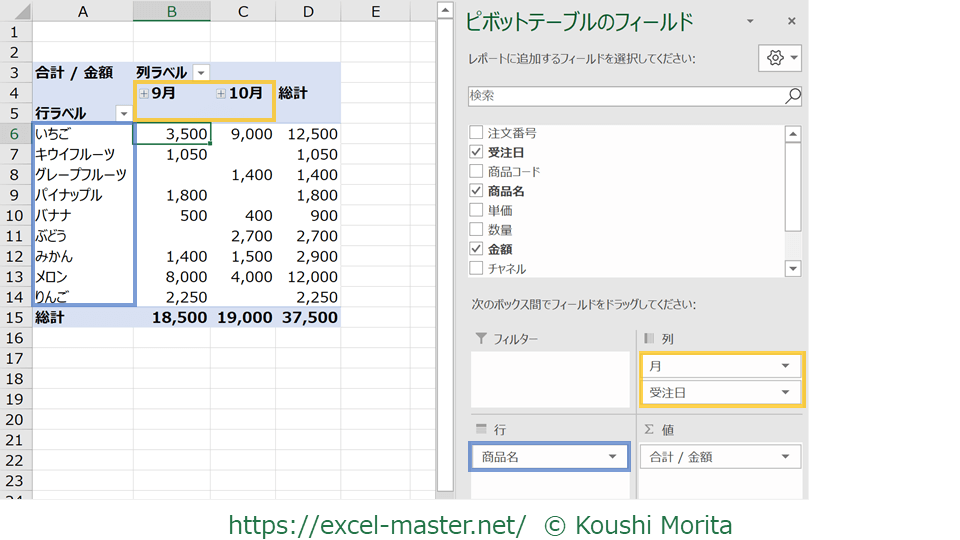Open 合計 / 金額 field menu in 値 area
The width and height of the screenshot is (960, 540).
click(785, 457)
